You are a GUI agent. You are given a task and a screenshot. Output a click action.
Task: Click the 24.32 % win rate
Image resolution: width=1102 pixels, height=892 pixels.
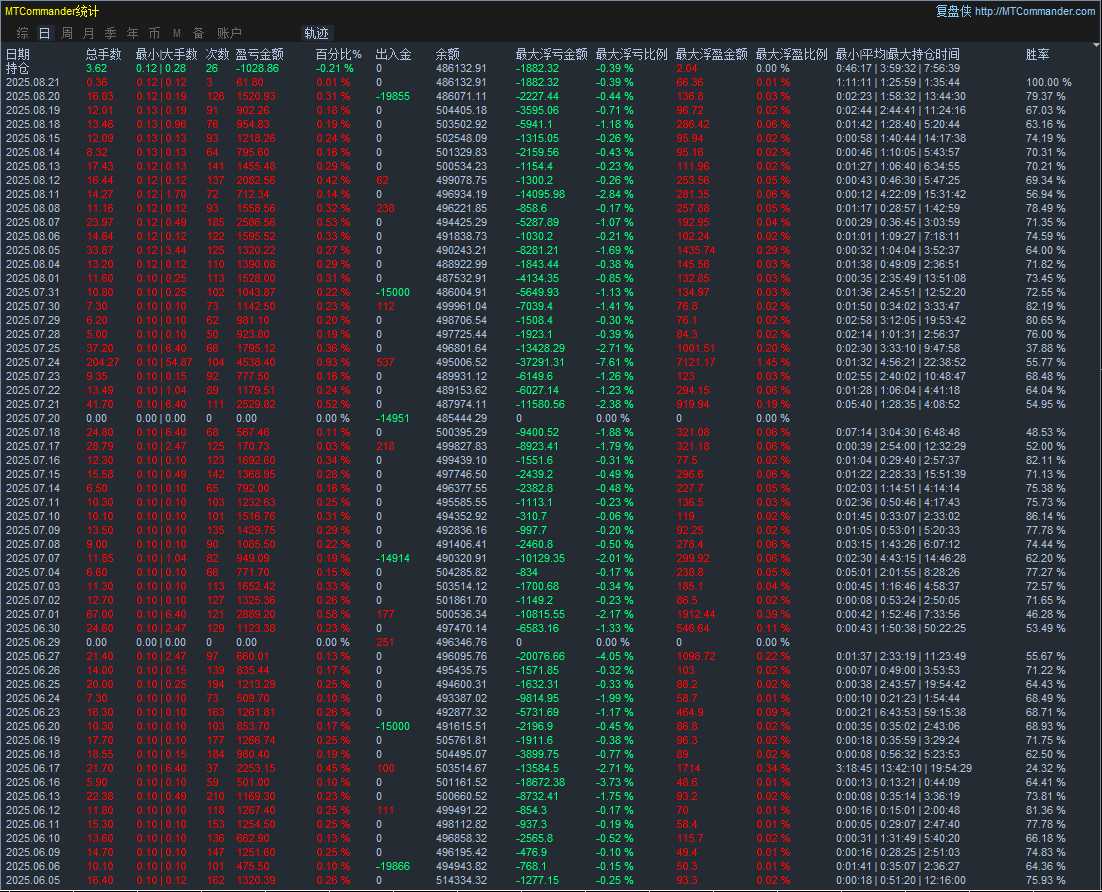click(x=1046, y=768)
